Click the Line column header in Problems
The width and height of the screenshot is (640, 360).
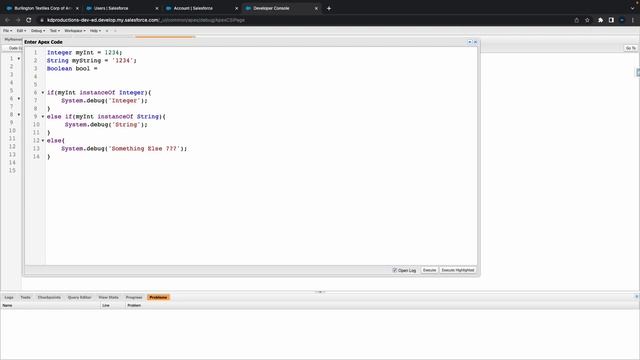click(113, 305)
